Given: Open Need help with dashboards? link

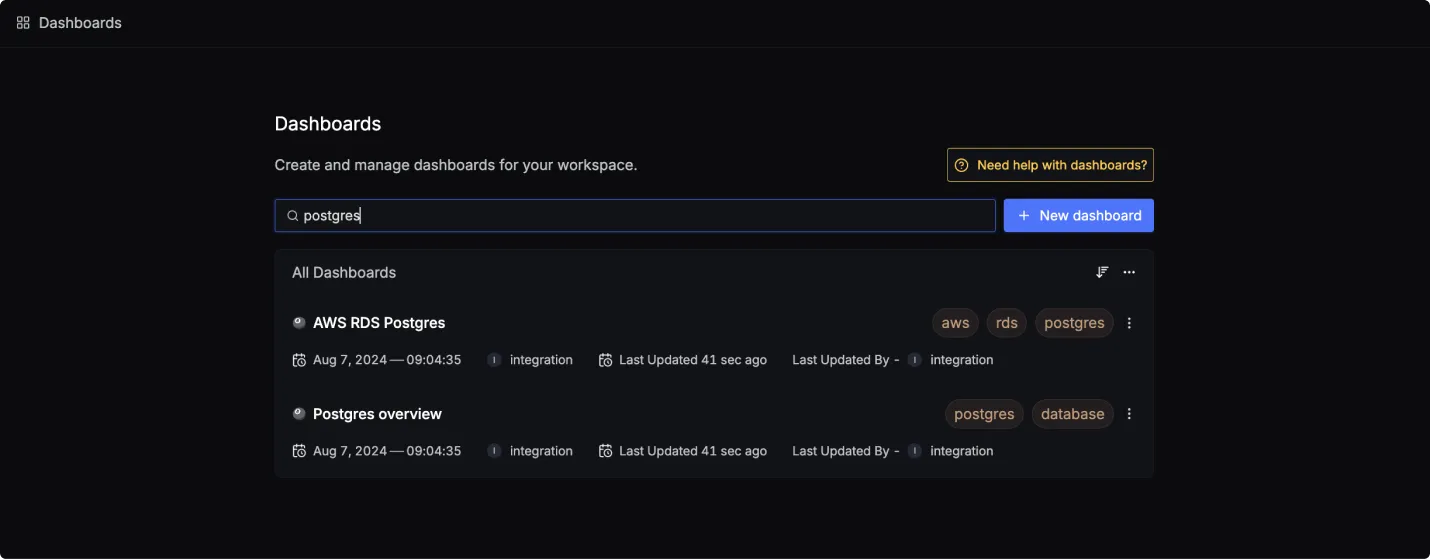Looking at the screenshot, I should [1050, 165].
